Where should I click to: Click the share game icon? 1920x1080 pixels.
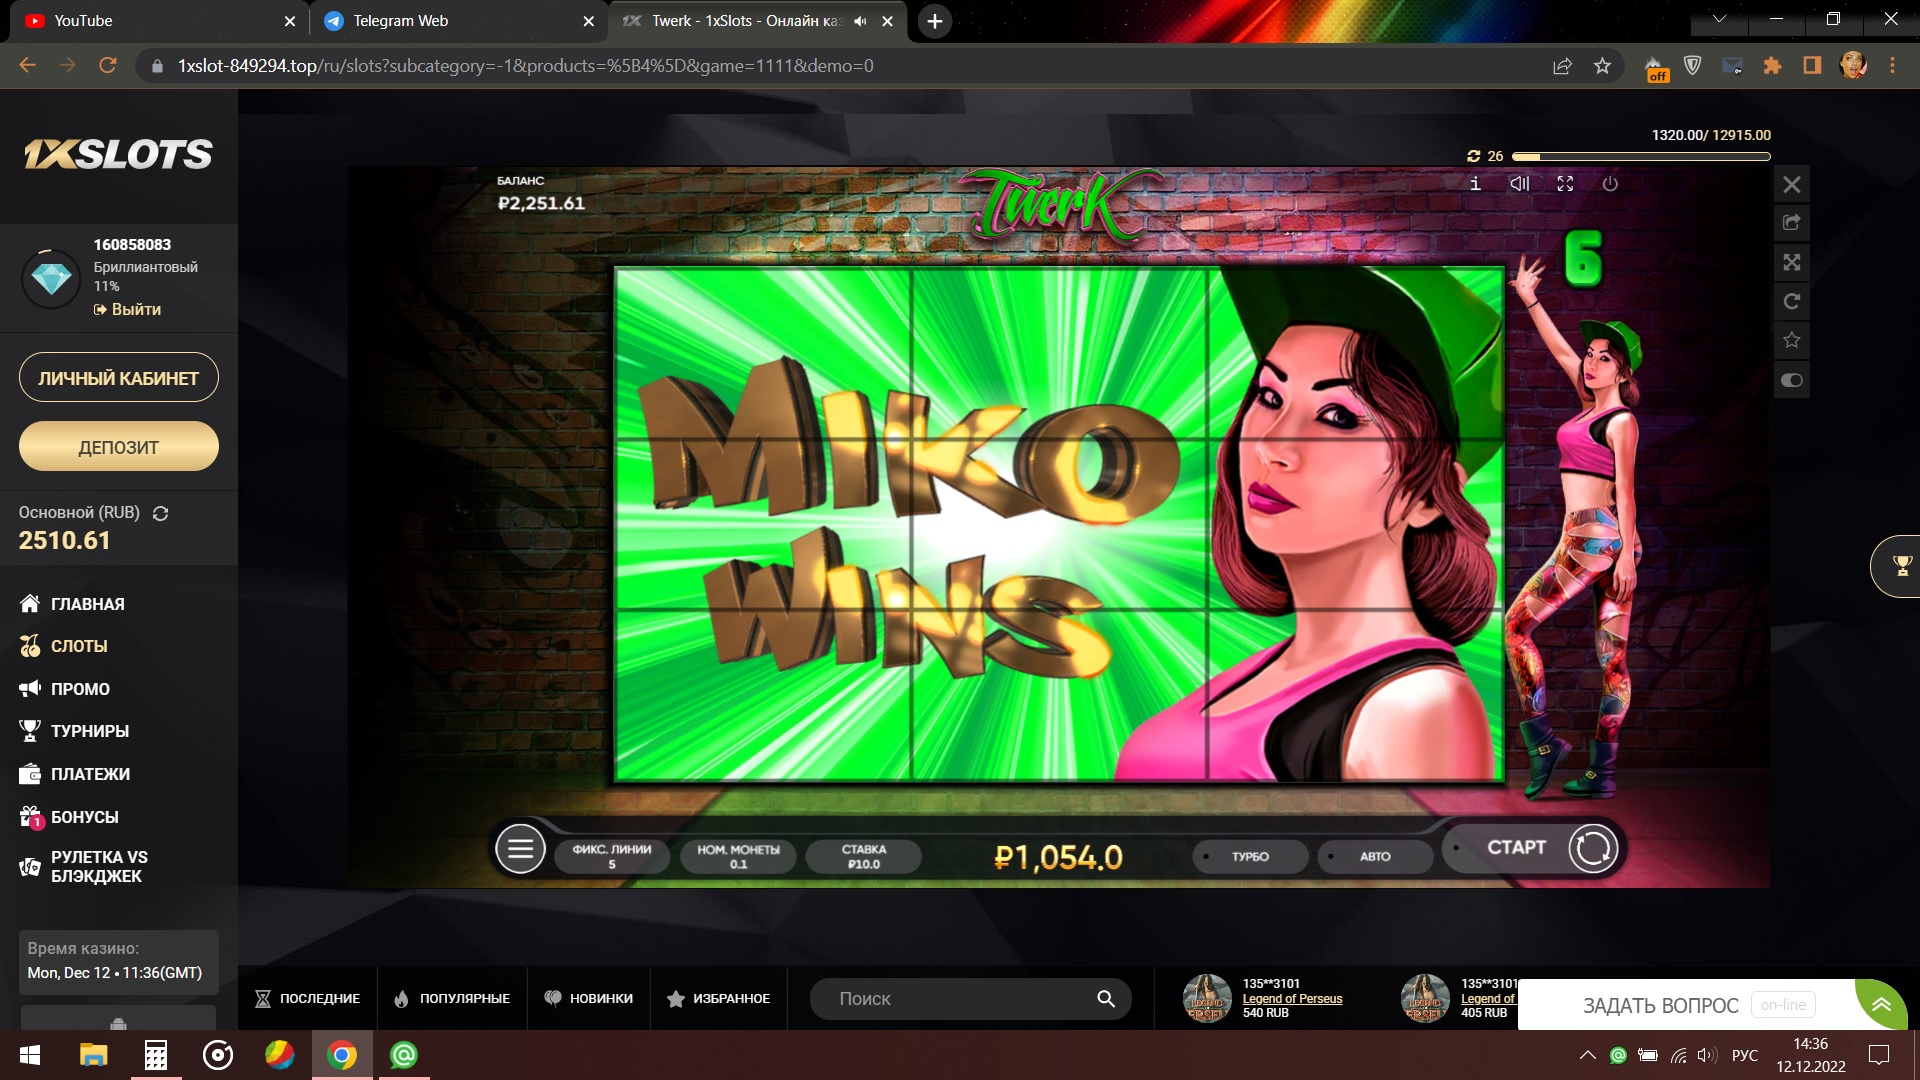pos(1791,223)
